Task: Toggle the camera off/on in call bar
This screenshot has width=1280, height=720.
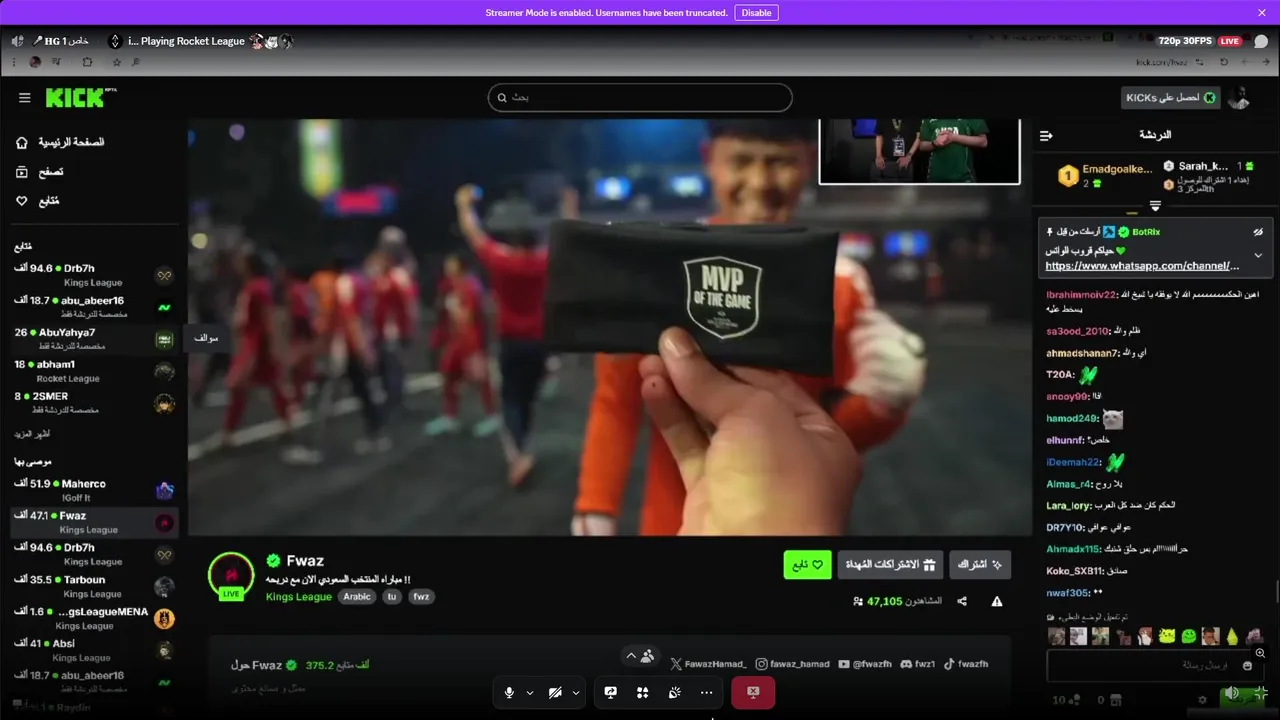Action: pyautogui.click(x=555, y=692)
